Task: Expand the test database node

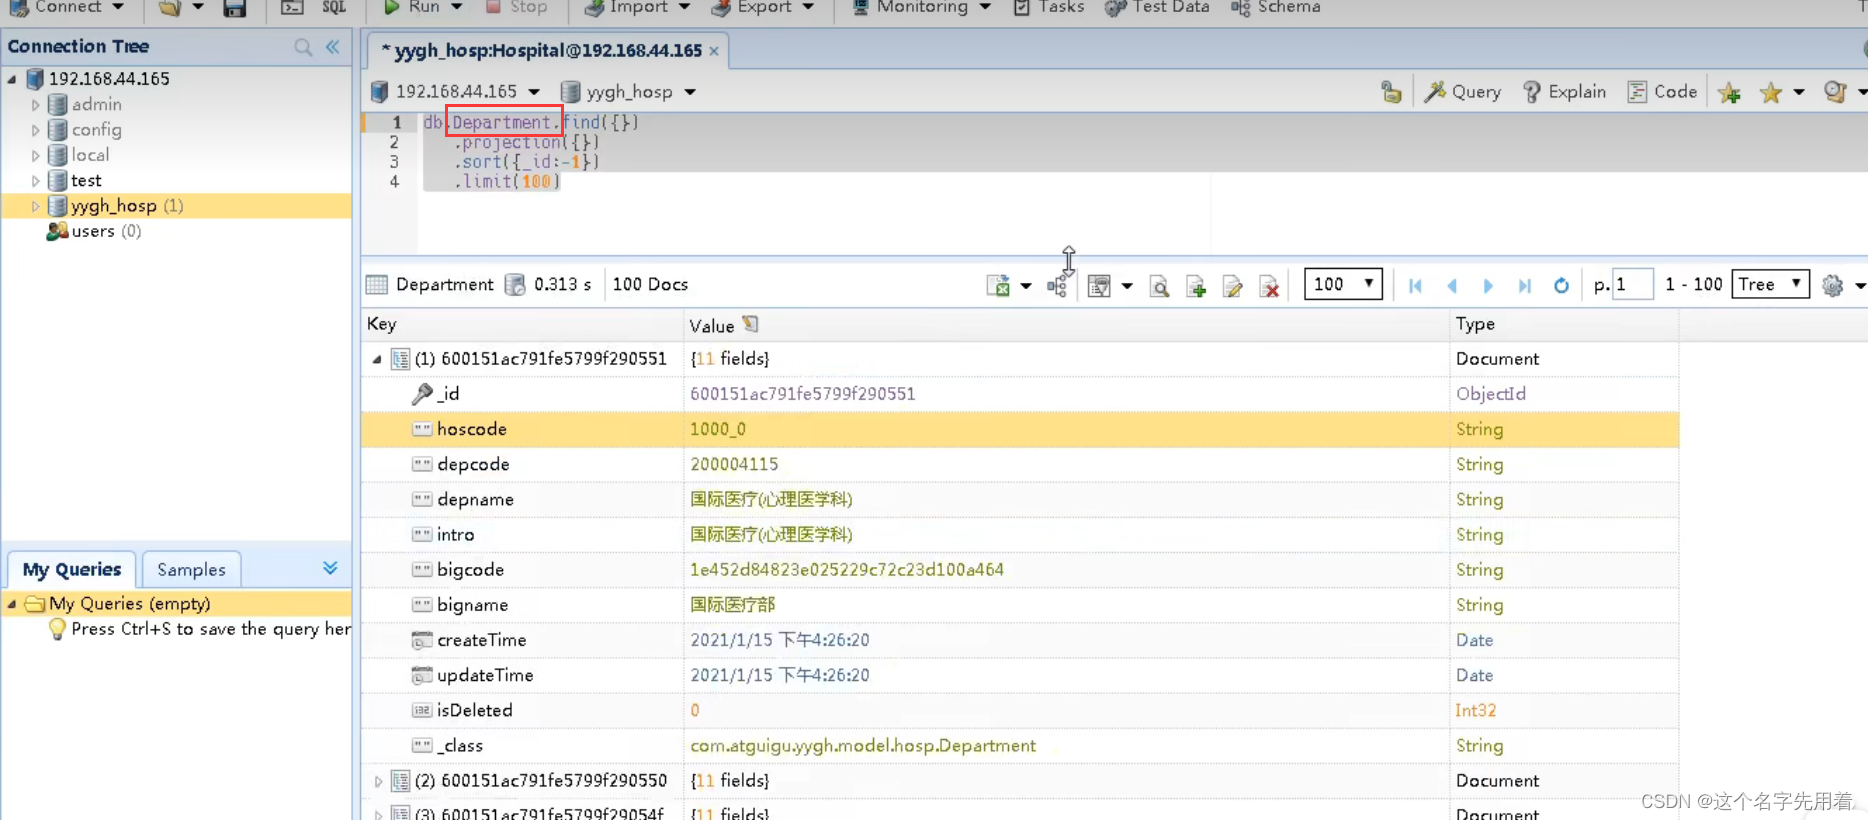Action: 36,181
